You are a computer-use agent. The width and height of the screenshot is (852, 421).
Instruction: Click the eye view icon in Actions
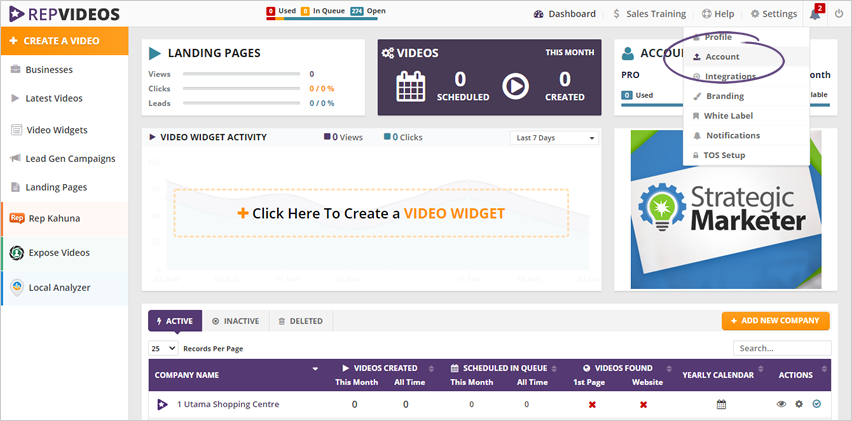pos(781,404)
